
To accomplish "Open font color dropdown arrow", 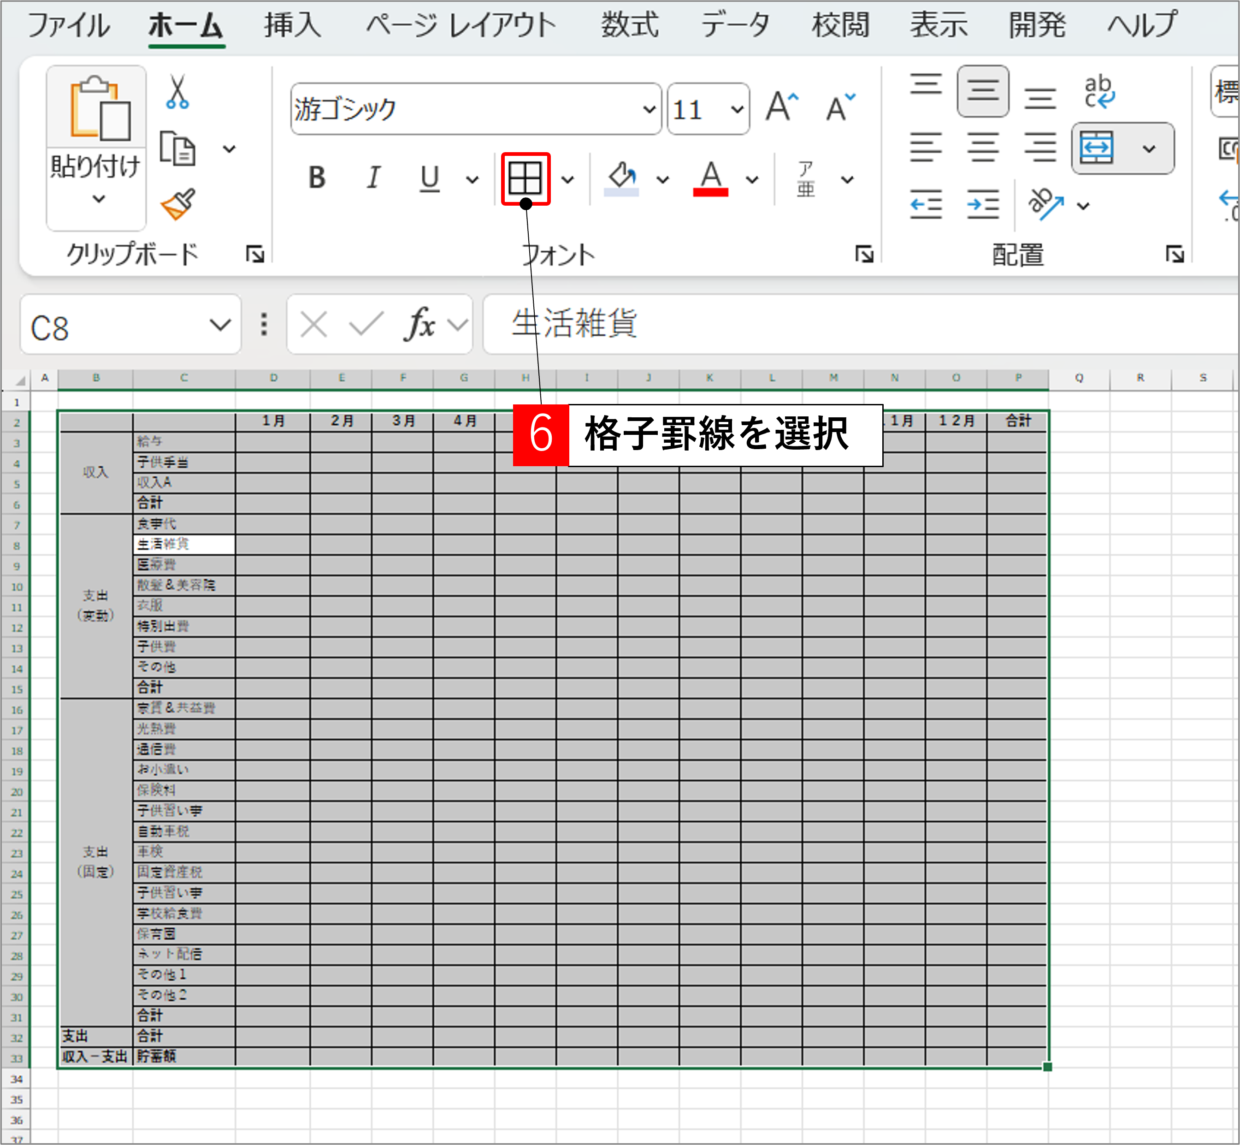I will tap(751, 179).
